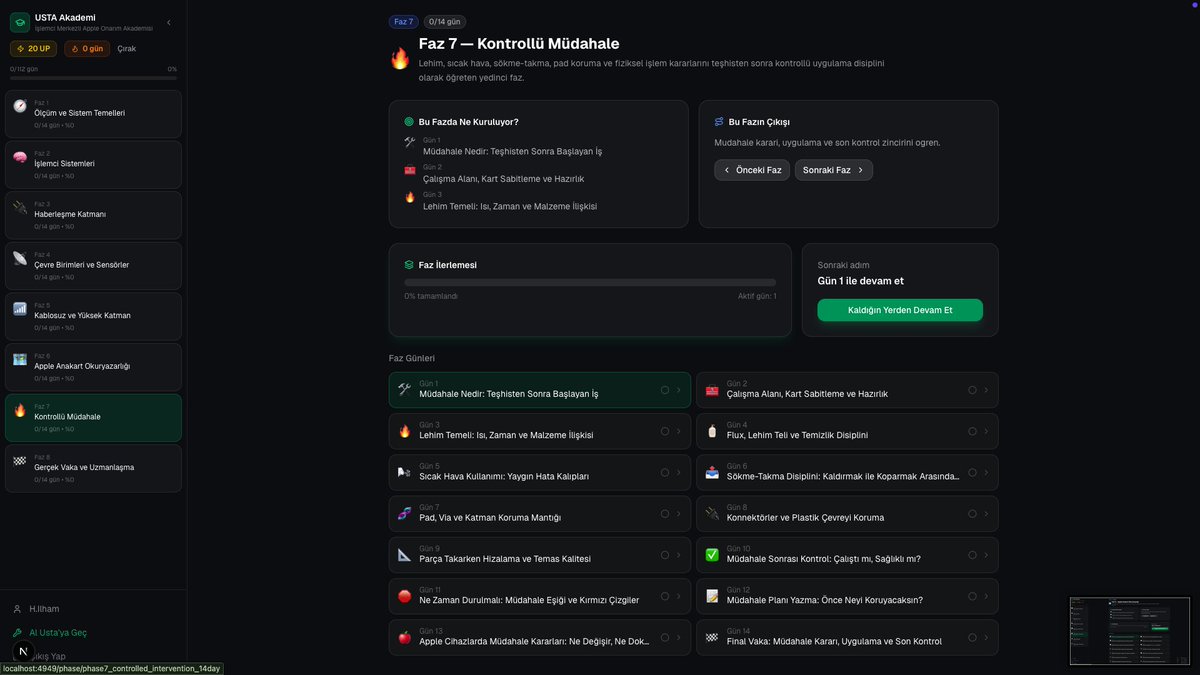
Task: Click the brain icon of Faz 2
Action: coord(20,157)
